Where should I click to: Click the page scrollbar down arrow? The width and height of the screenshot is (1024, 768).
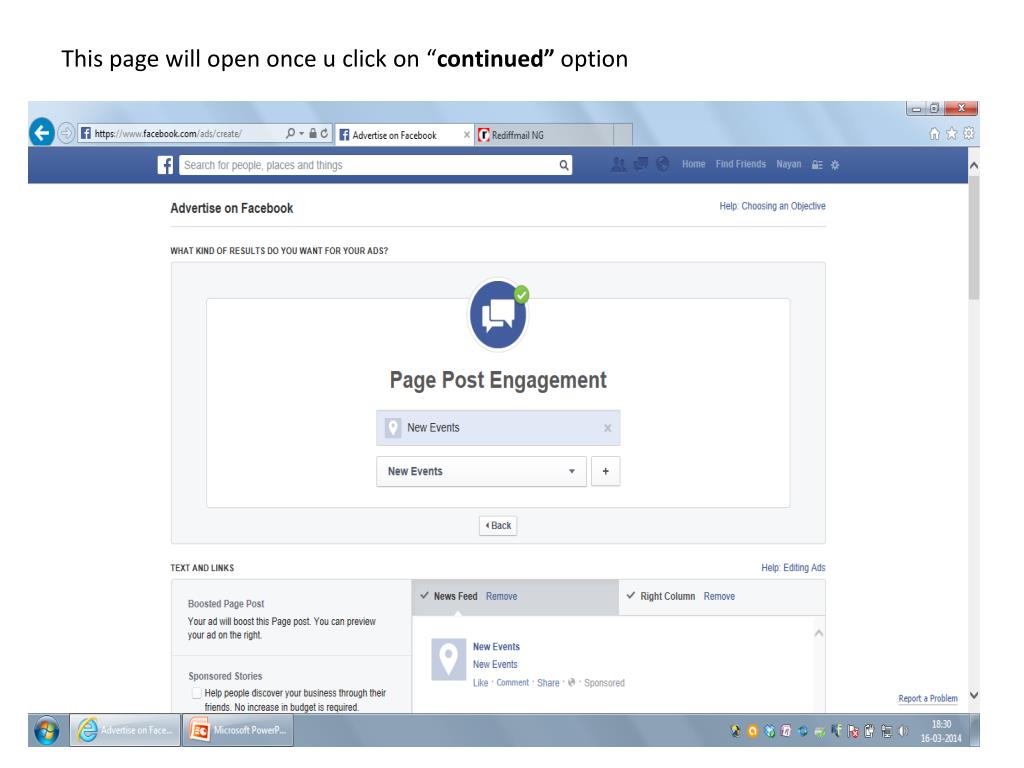tap(974, 696)
